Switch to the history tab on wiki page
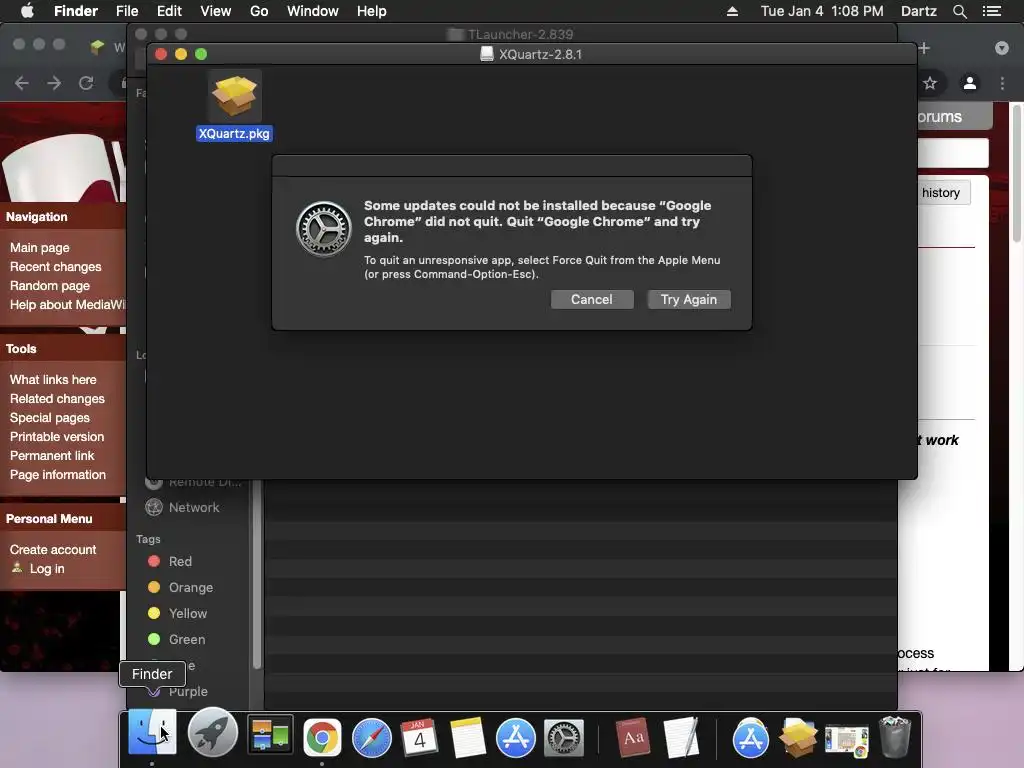The height and width of the screenshot is (768, 1024). click(940, 193)
